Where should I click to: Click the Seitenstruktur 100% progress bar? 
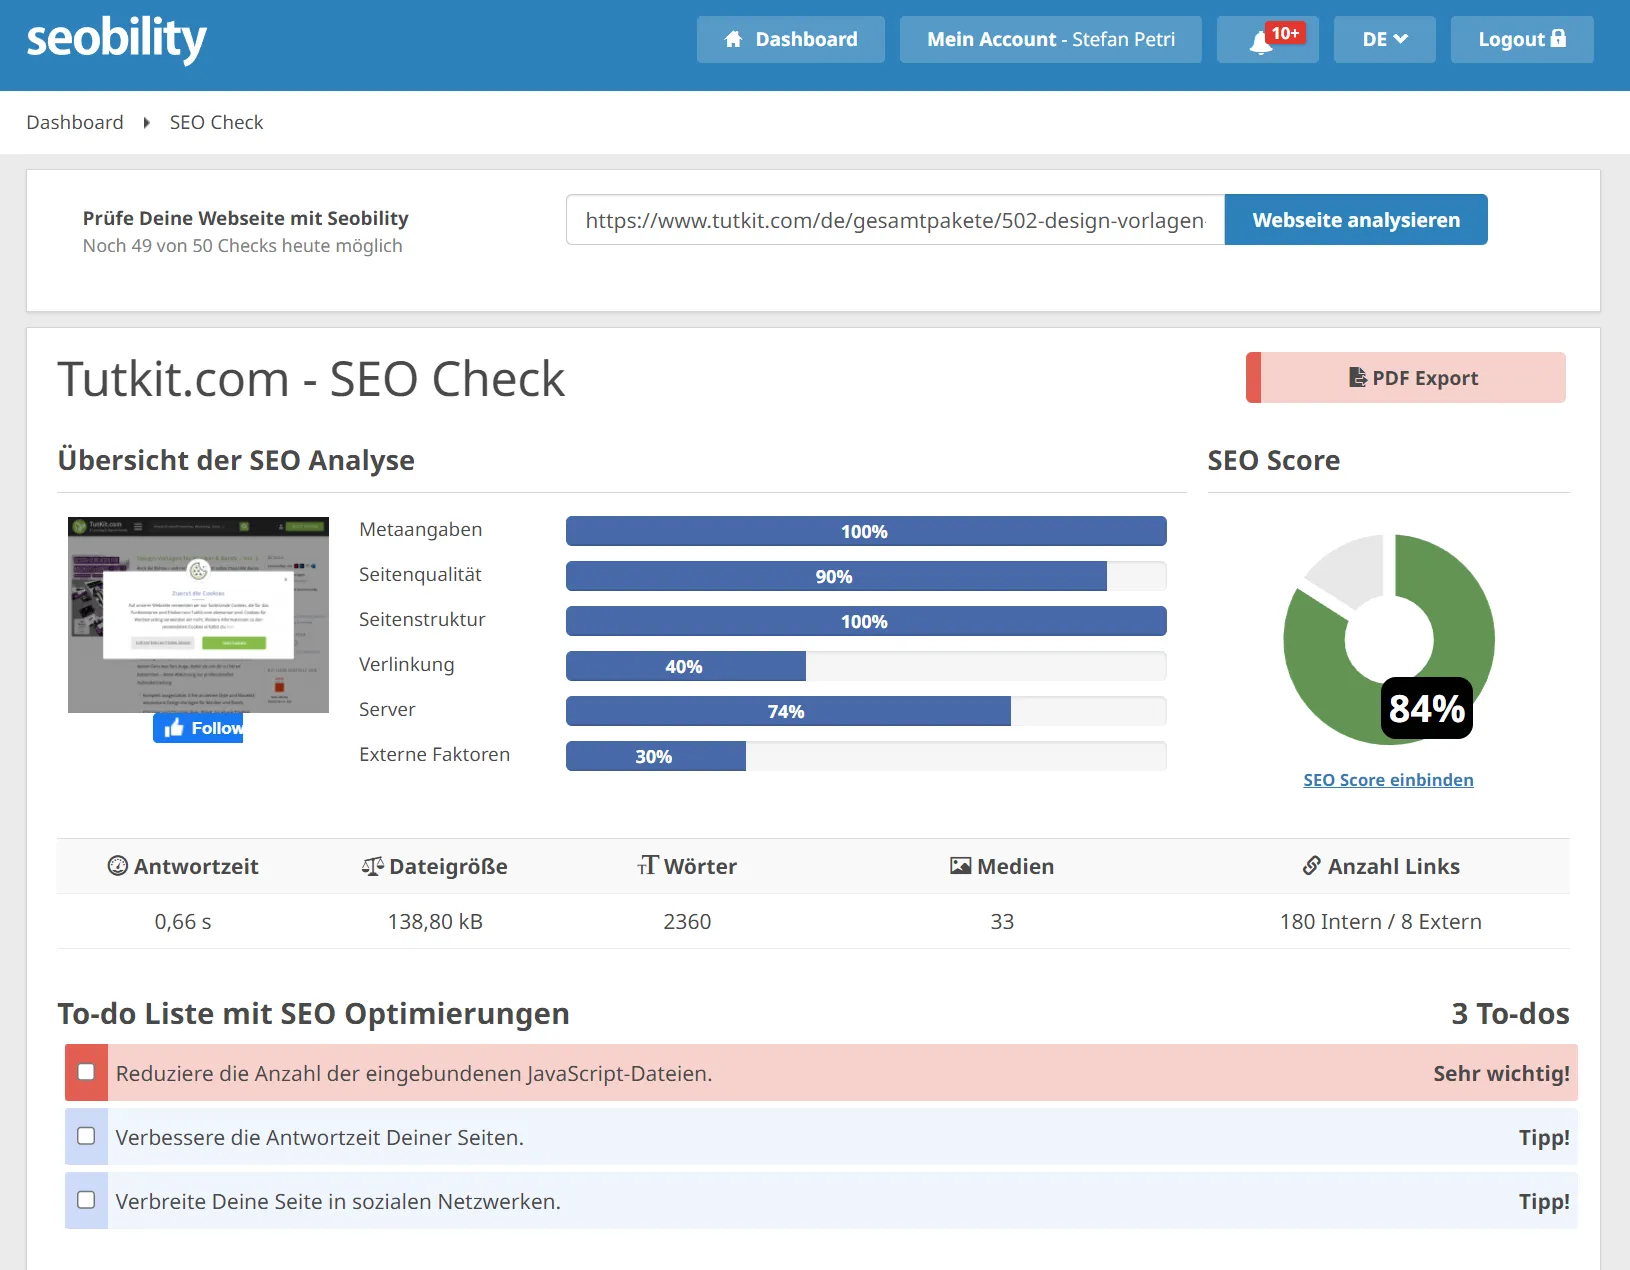click(x=866, y=621)
